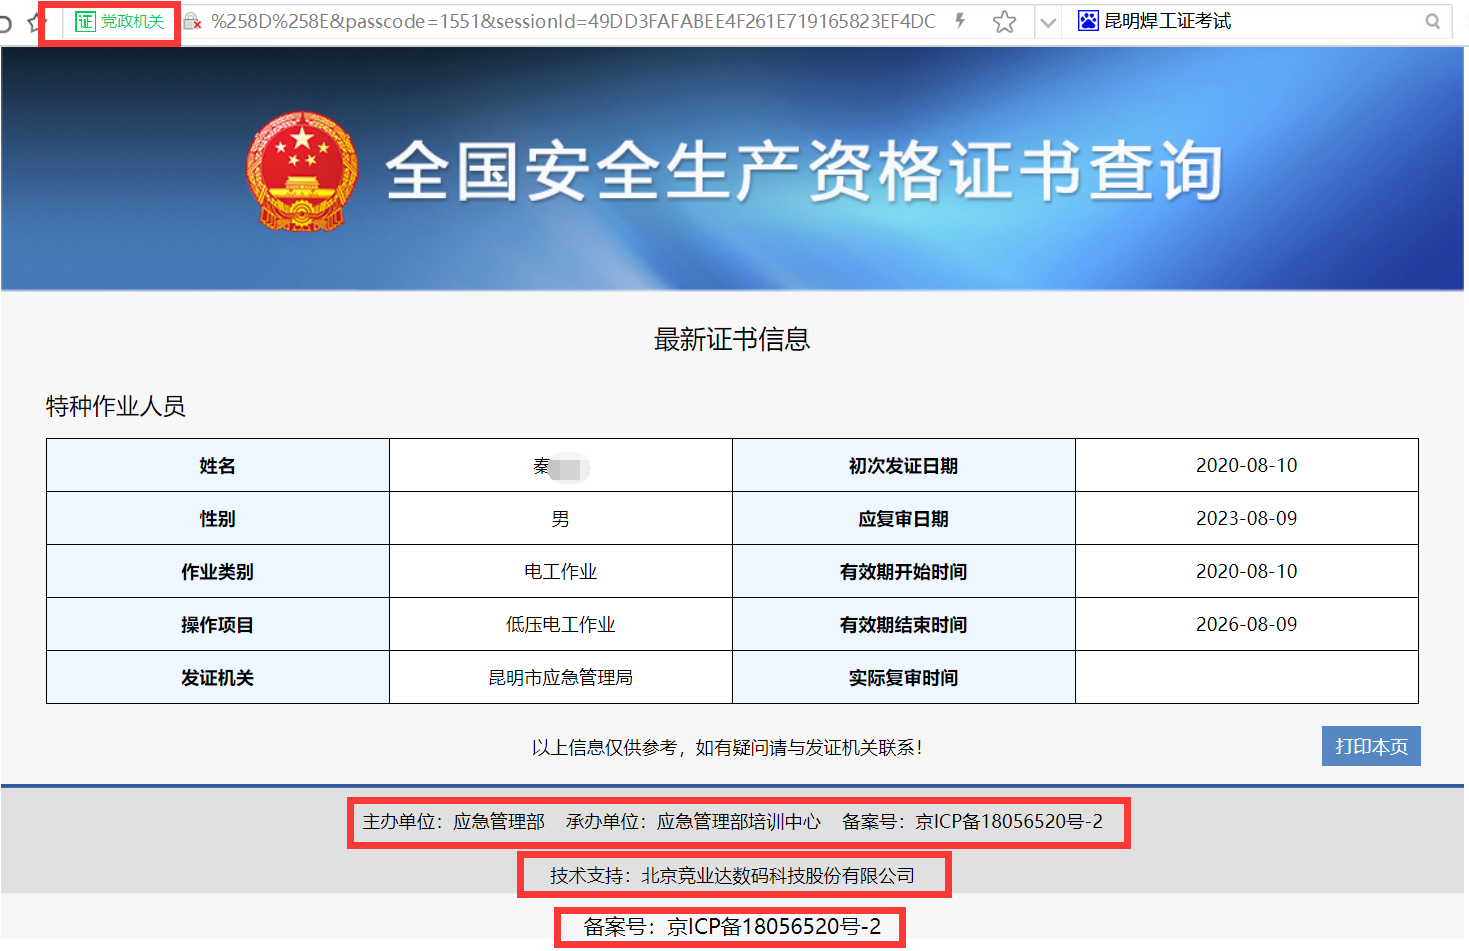Click the 最新证书信息 page heading
The width and height of the screenshot is (1469, 951).
click(731, 340)
